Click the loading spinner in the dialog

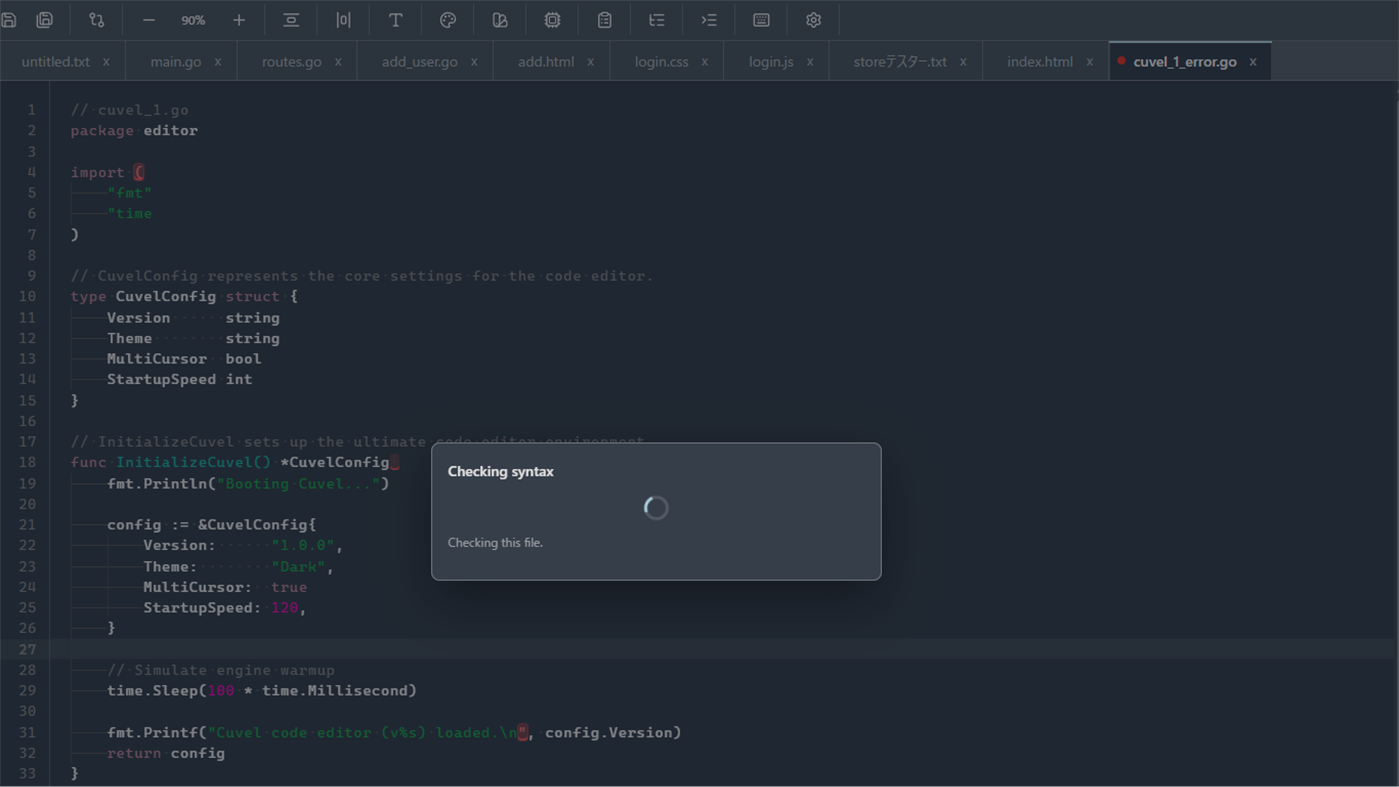point(656,508)
